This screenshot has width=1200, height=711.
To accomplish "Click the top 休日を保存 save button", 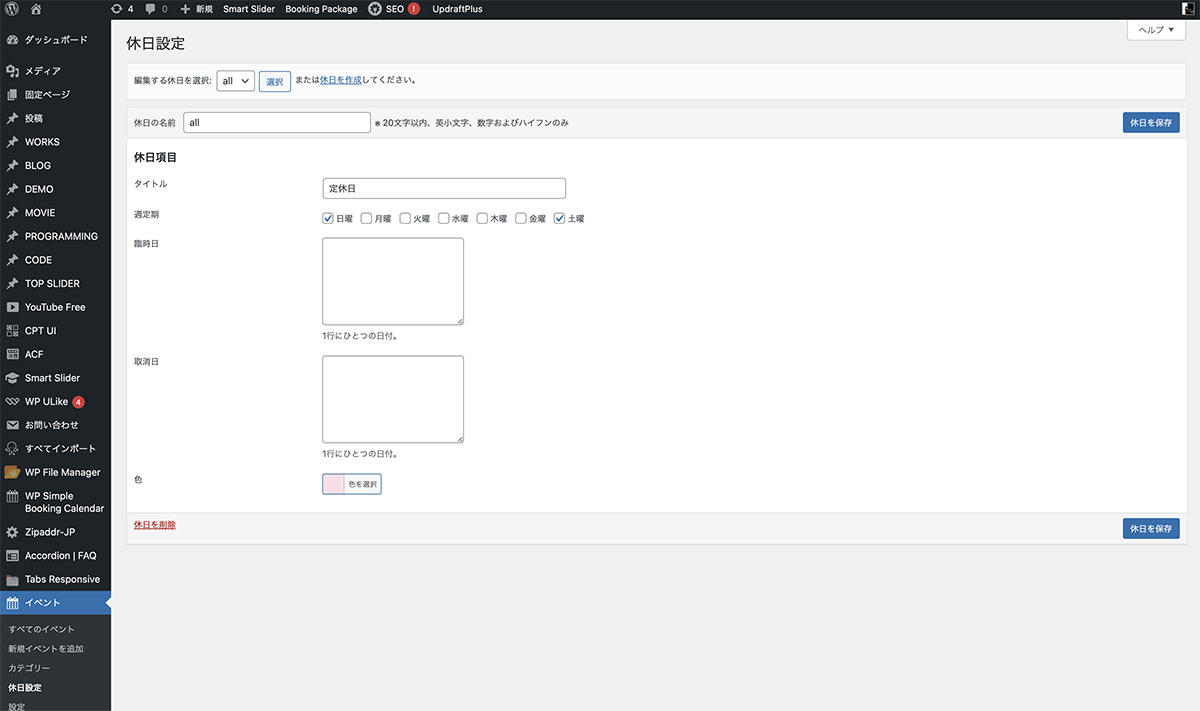I will pyautogui.click(x=1150, y=122).
